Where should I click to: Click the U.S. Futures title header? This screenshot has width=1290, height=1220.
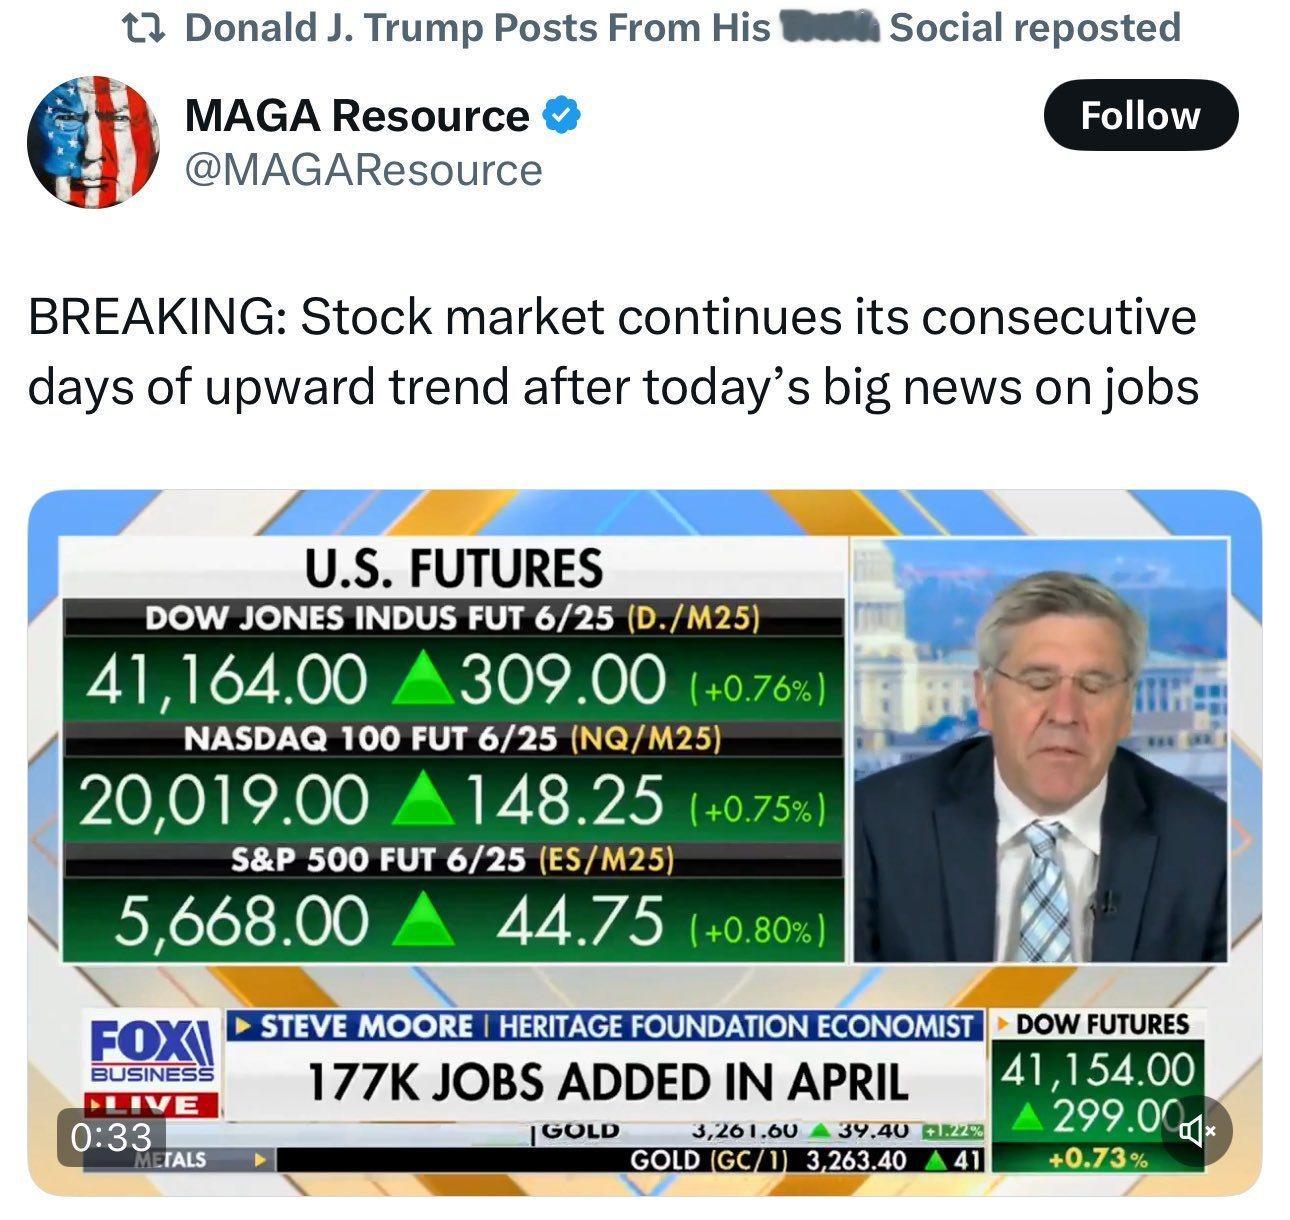pyautogui.click(x=453, y=568)
